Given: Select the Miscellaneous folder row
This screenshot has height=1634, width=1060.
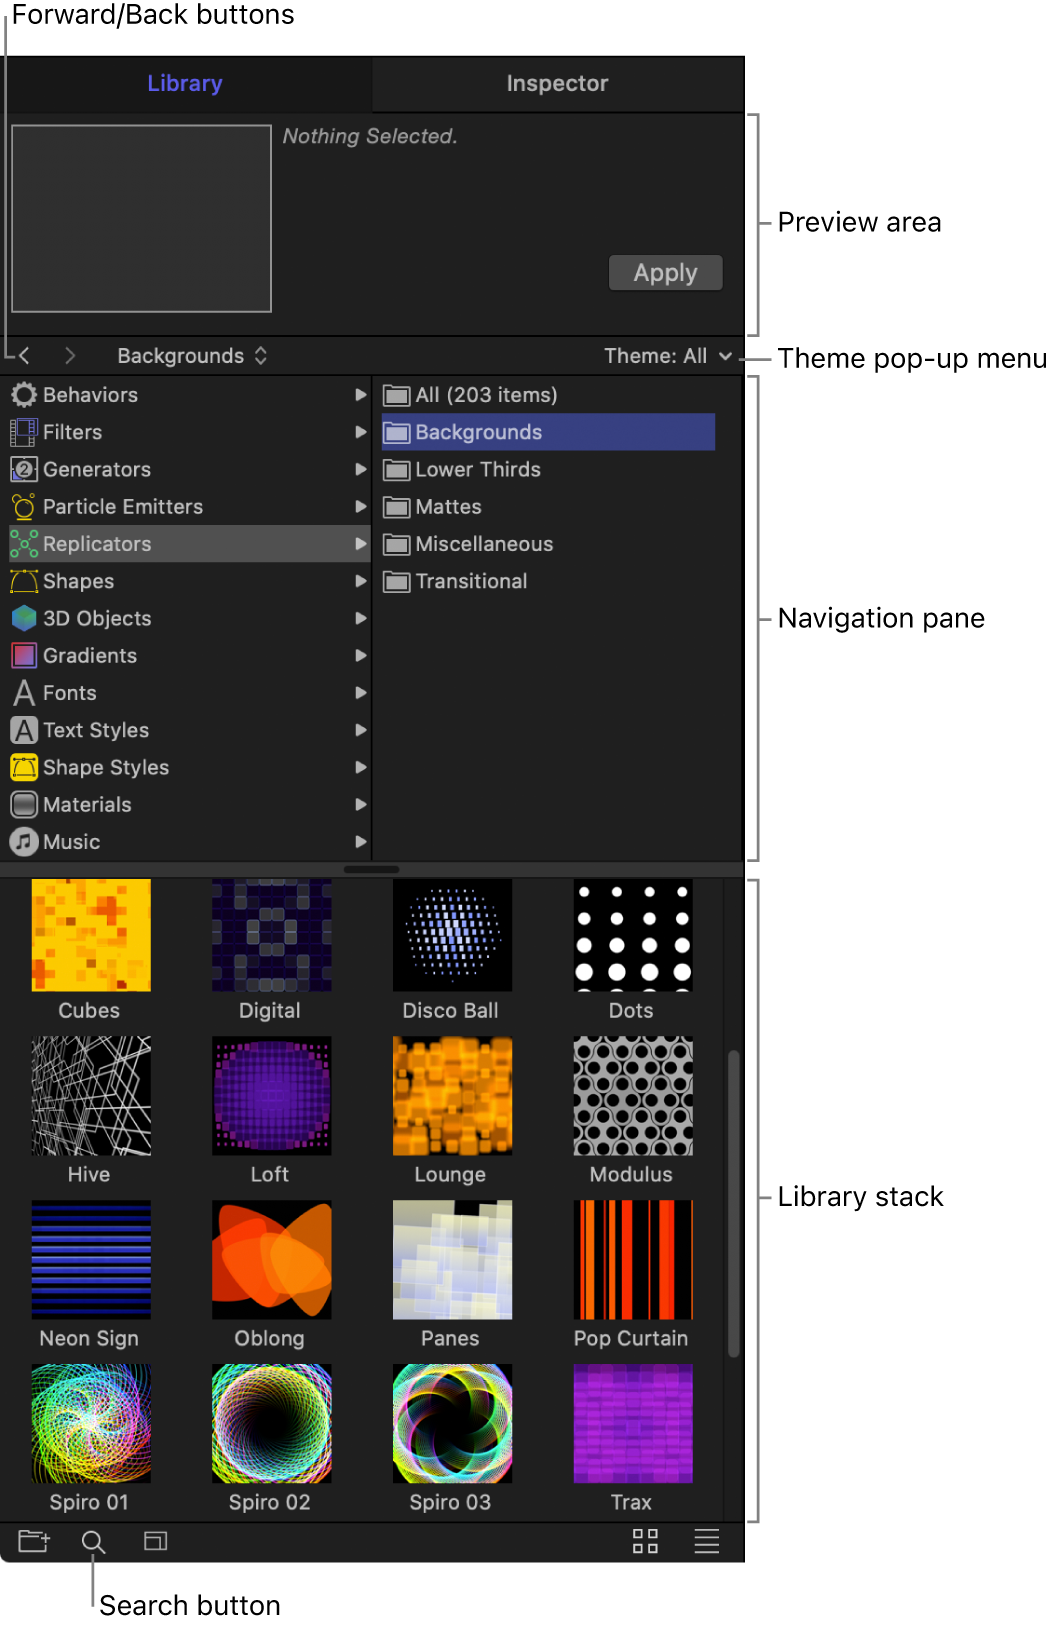Looking at the screenshot, I should tap(548, 544).
